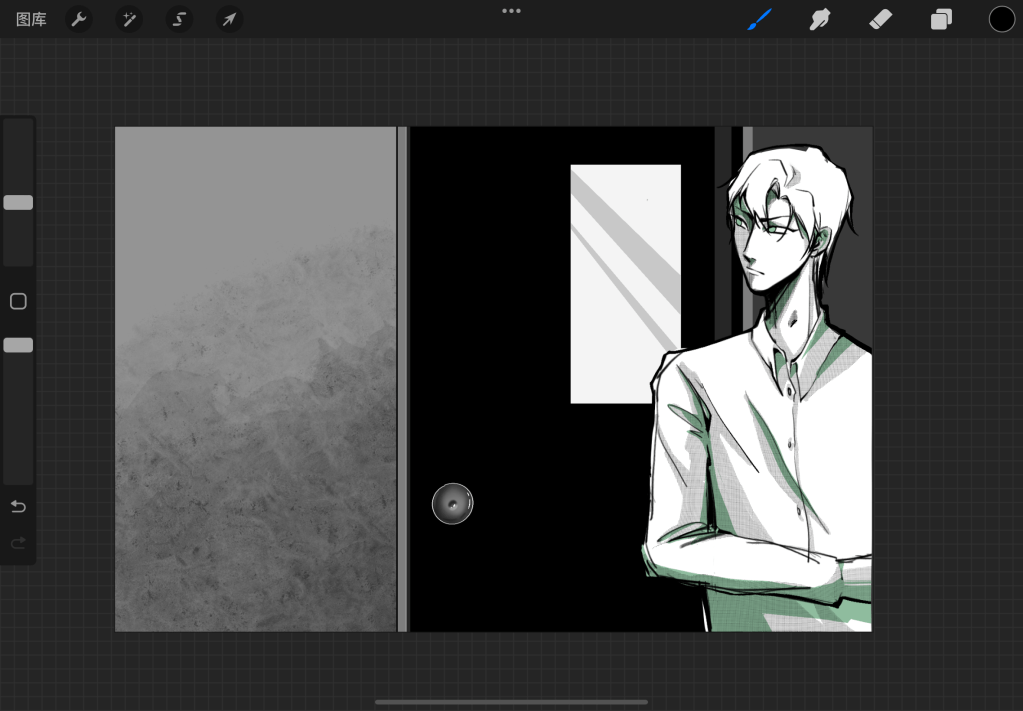This screenshot has width=1023, height=711.
Task: Select the Smudge finger tool
Action: click(x=820, y=19)
